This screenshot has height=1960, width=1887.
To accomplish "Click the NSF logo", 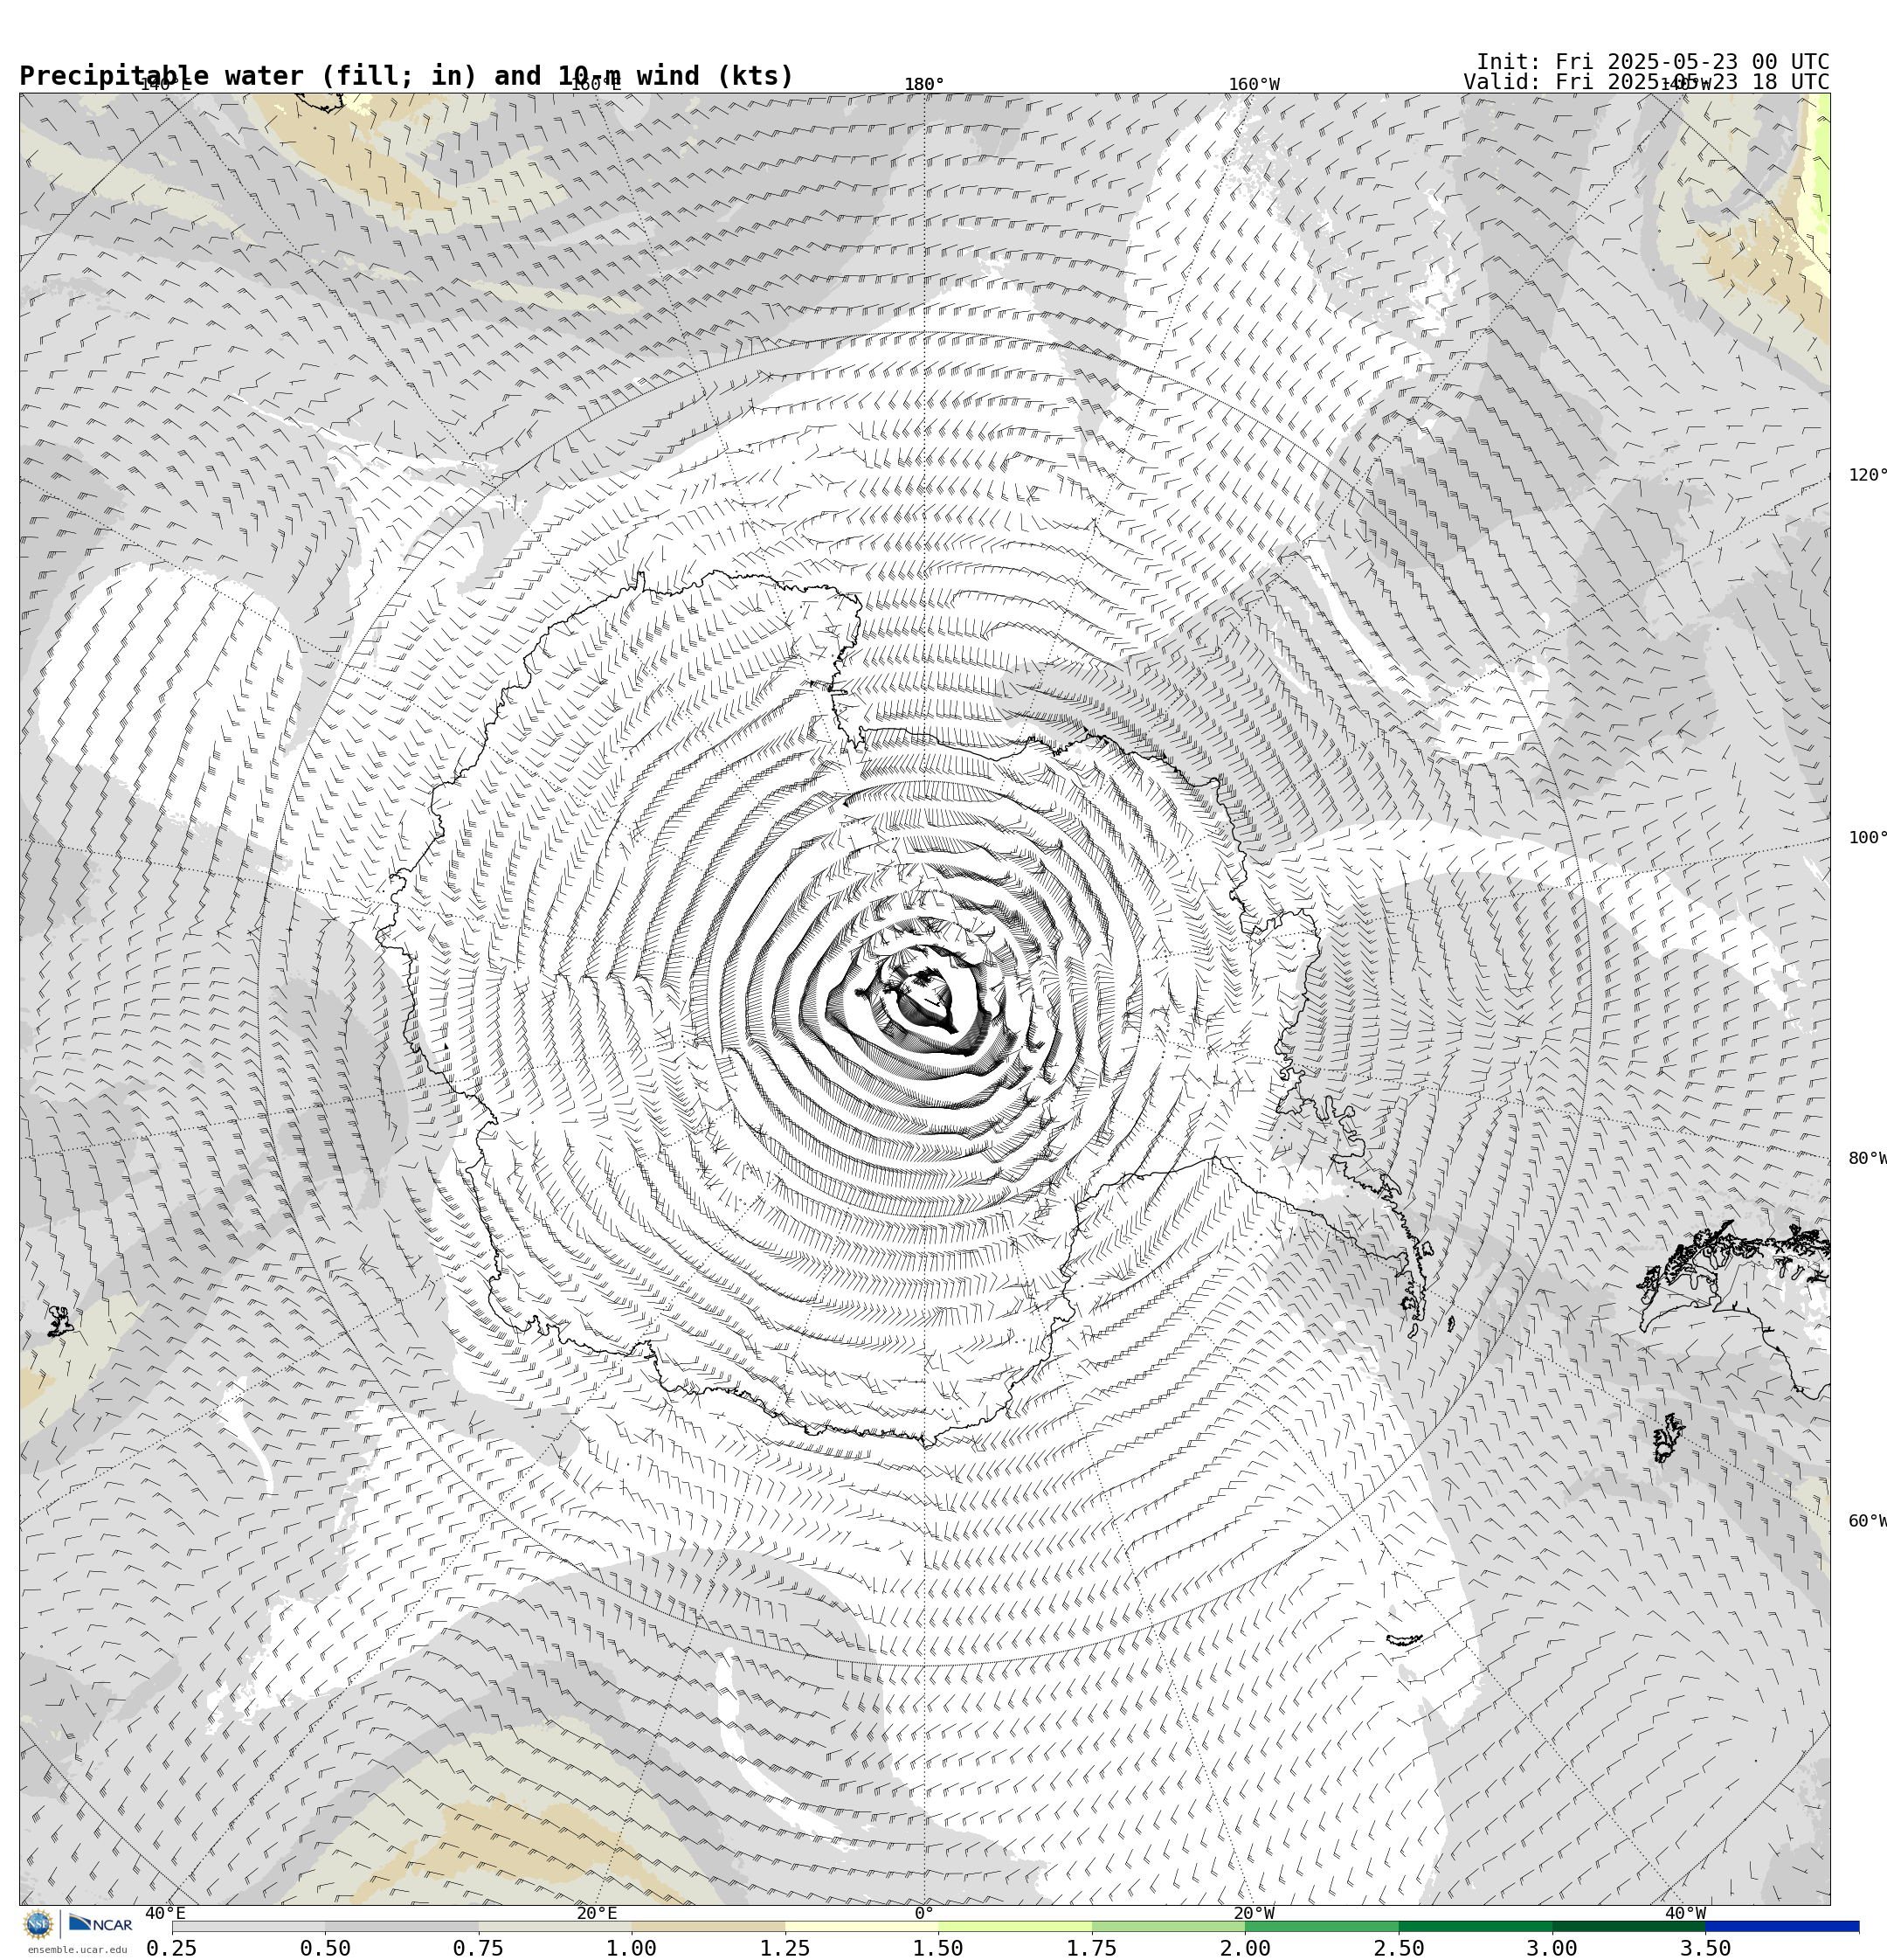I will [38, 1923].
